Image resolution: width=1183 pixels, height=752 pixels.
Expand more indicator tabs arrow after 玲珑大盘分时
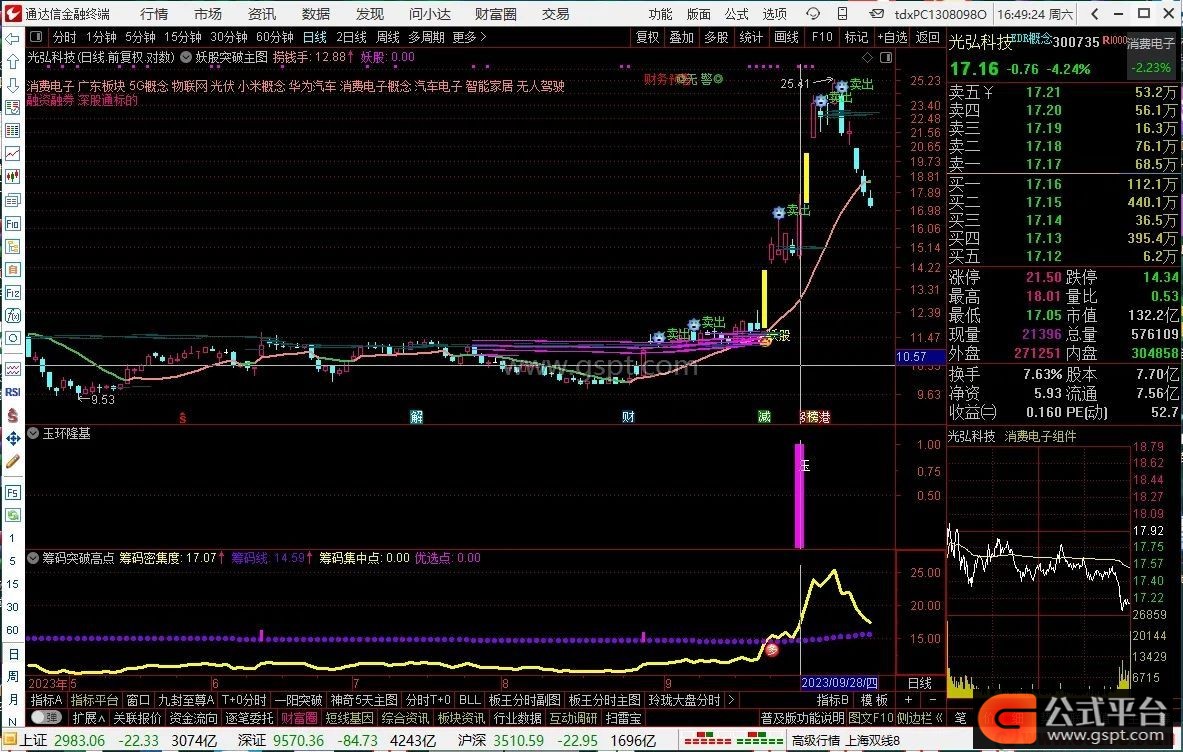pos(730,700)
